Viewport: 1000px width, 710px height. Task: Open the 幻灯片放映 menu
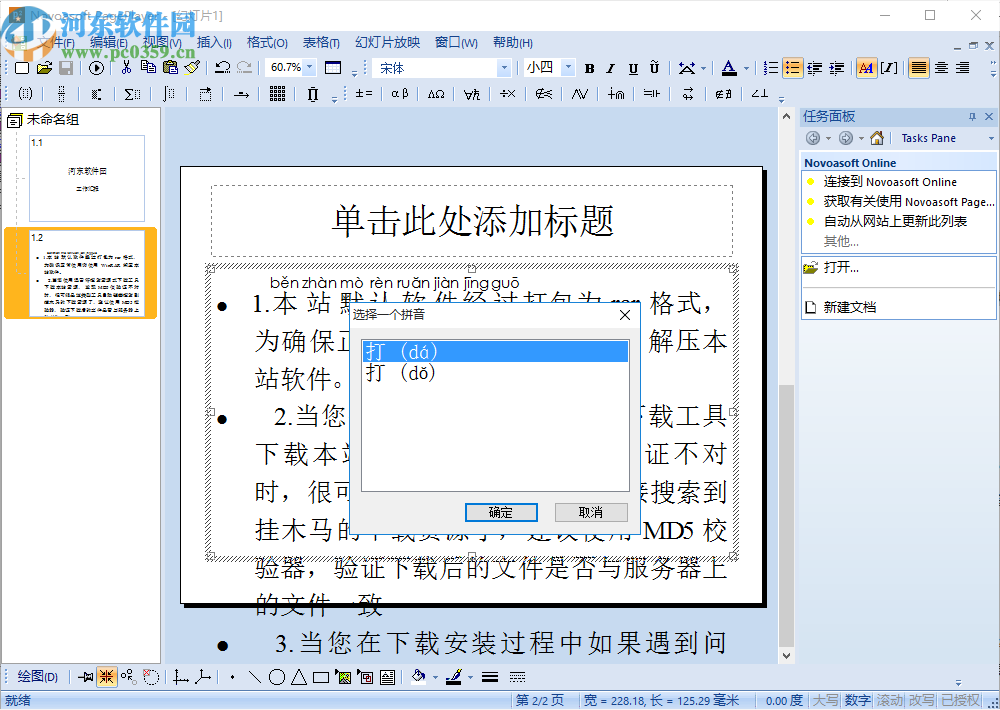(386, 43)
